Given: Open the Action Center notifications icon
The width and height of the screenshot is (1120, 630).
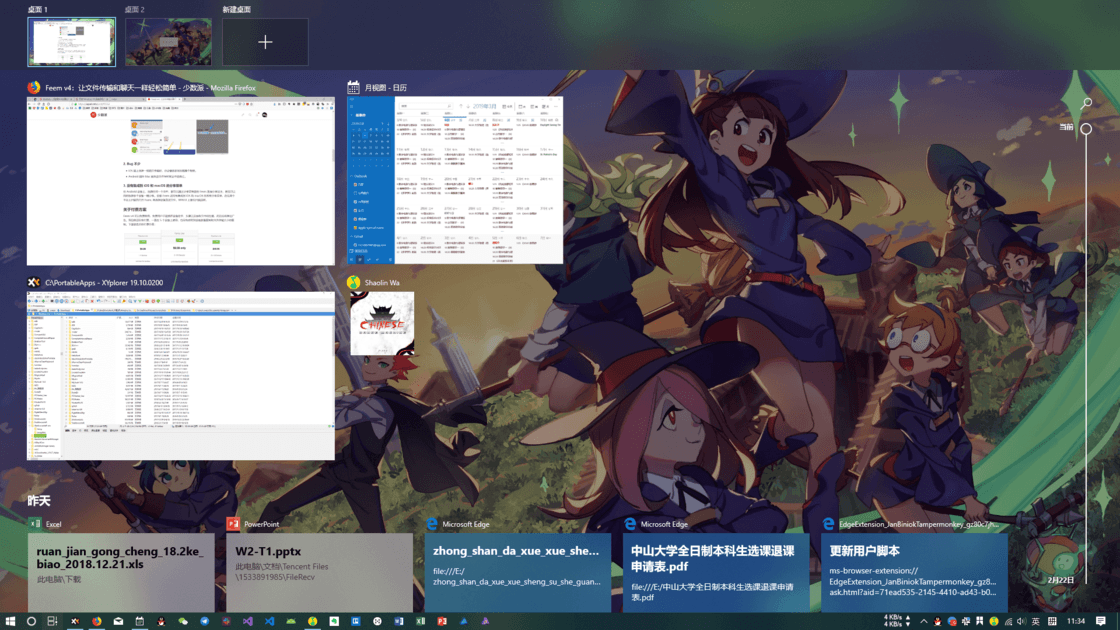Looking at the screenshot, I should click(x=1101, y=621).
